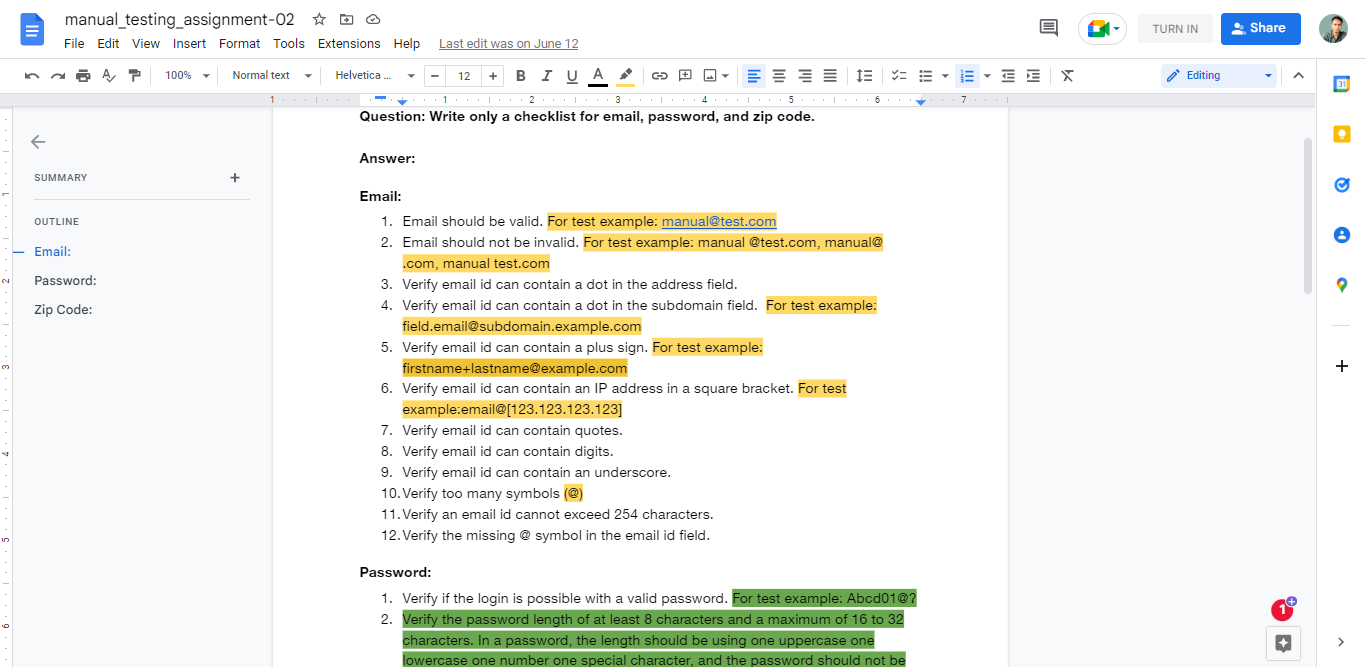The width and height of the screenshot is (1366, 667).
Task: Open the Tasks side panel icon
Action: click(x=1342, y=185)
